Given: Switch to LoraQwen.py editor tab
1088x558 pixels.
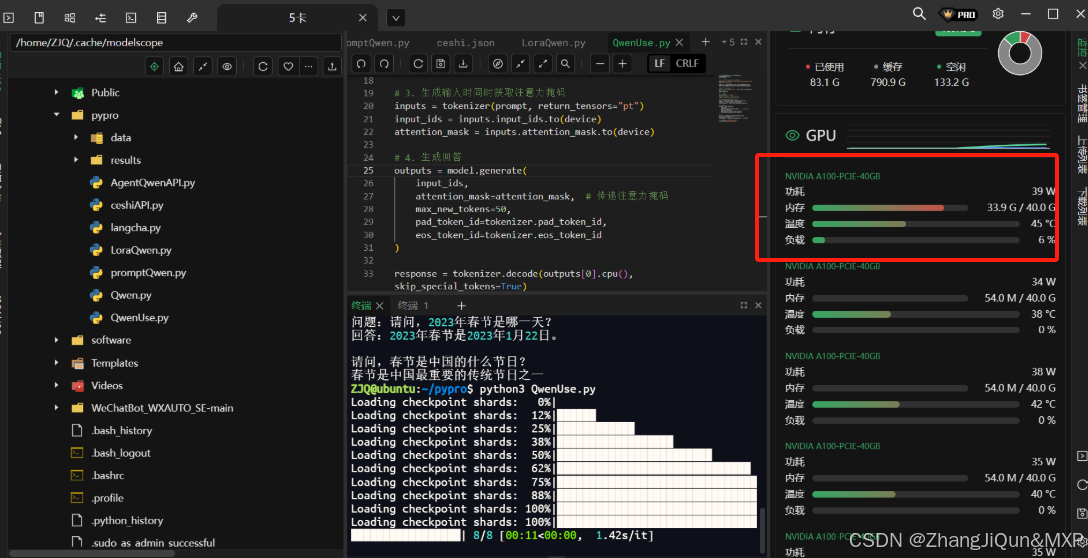Looking at the screenshot, I should click(554, 43).
